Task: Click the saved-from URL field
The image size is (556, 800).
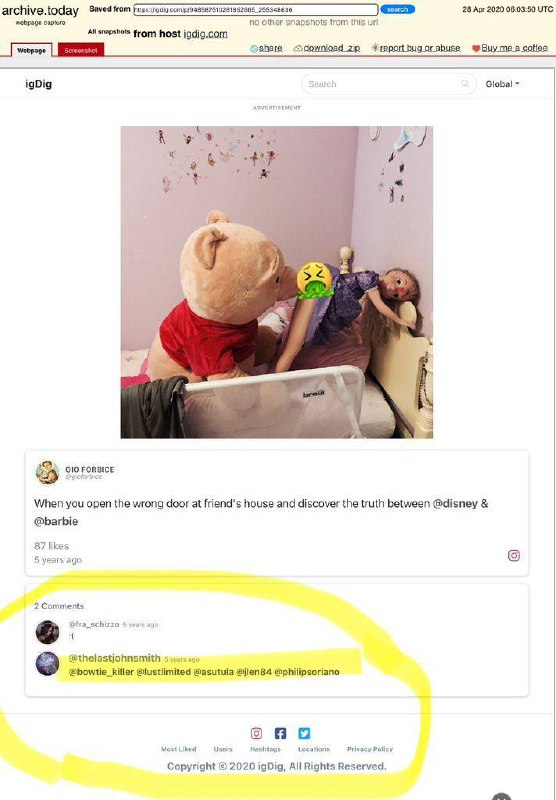Action: pyautogui.click(x=256, y=10)
